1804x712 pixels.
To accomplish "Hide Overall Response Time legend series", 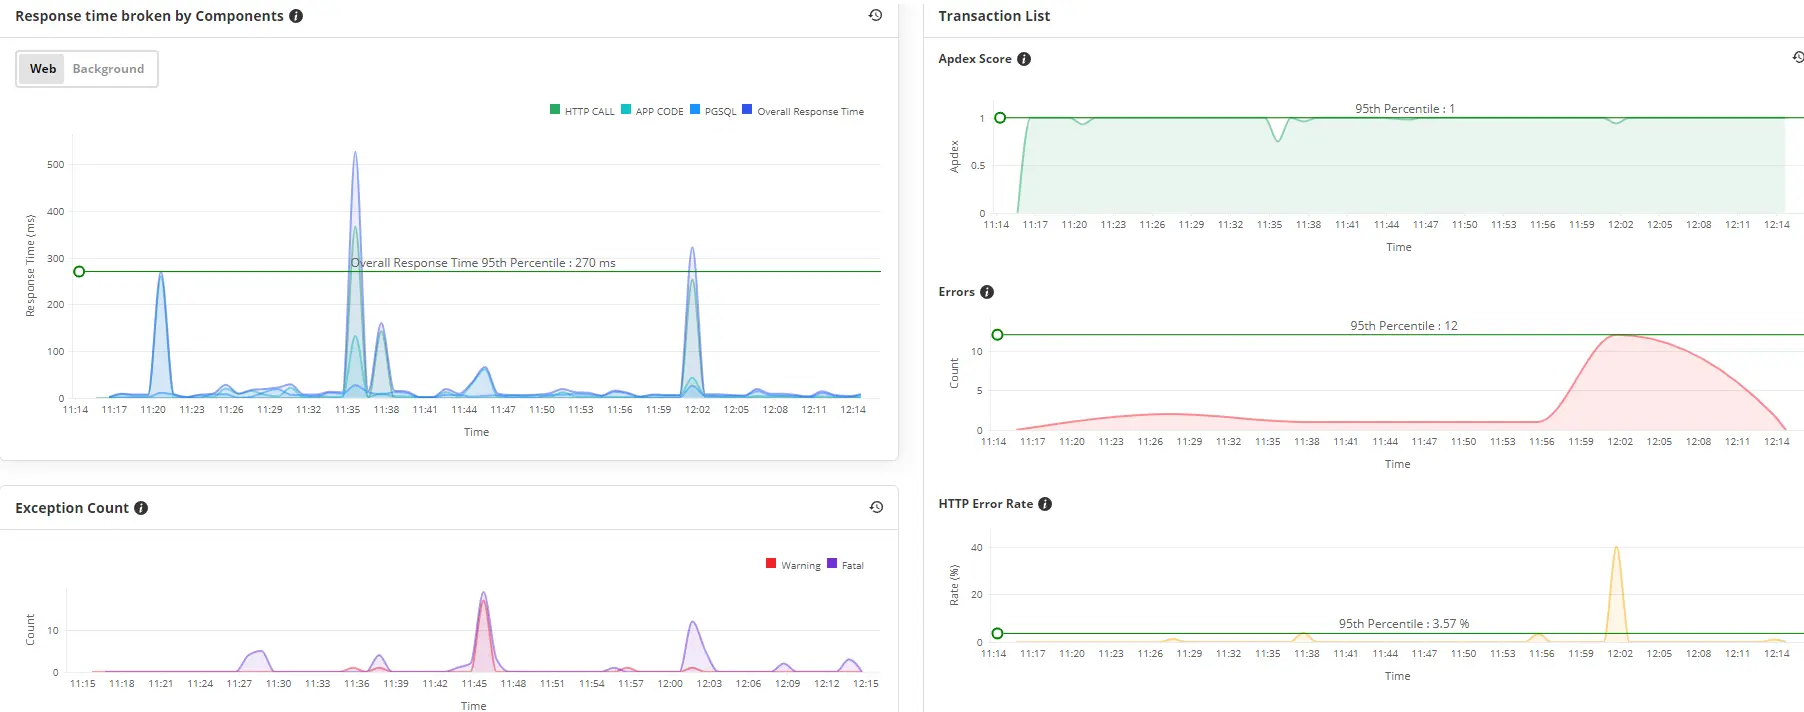I will 803,111.
